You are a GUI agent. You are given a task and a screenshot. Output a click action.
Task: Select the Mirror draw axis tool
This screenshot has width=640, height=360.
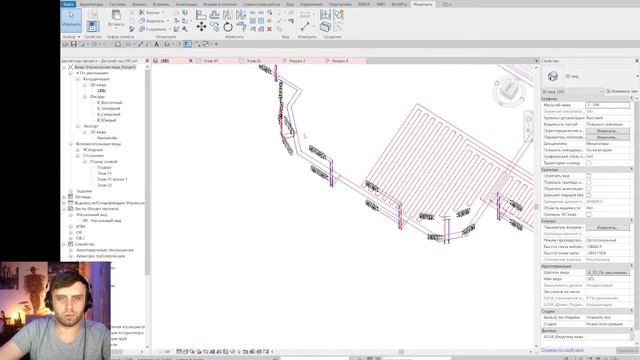pyautogui.click(x=241, y=15)
